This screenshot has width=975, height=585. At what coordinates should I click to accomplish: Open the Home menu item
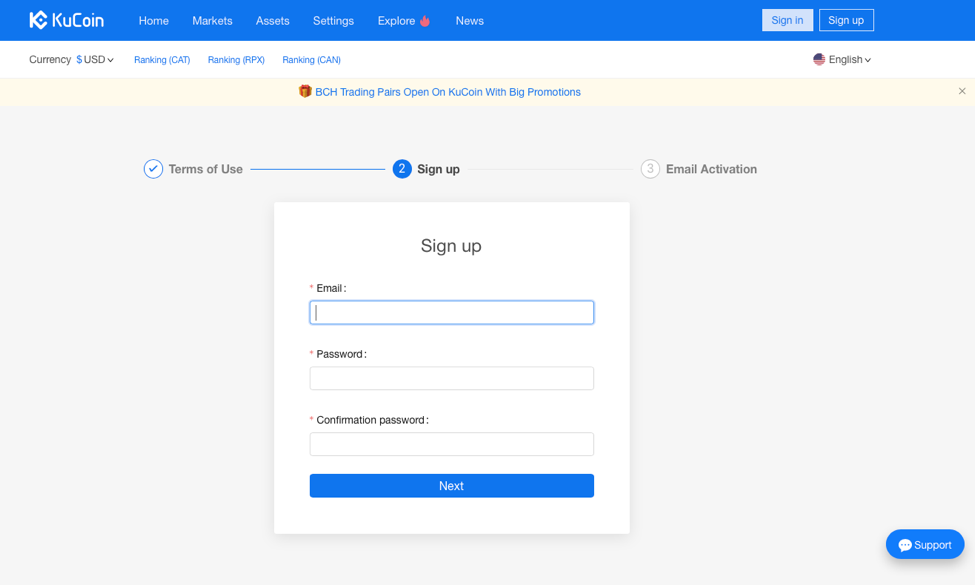154,21
